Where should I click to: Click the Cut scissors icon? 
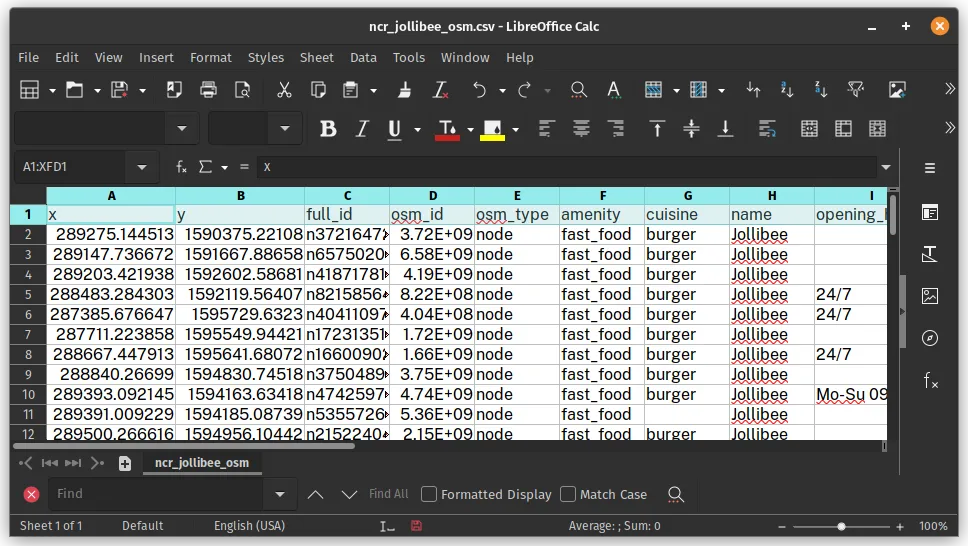coord(284,90)
